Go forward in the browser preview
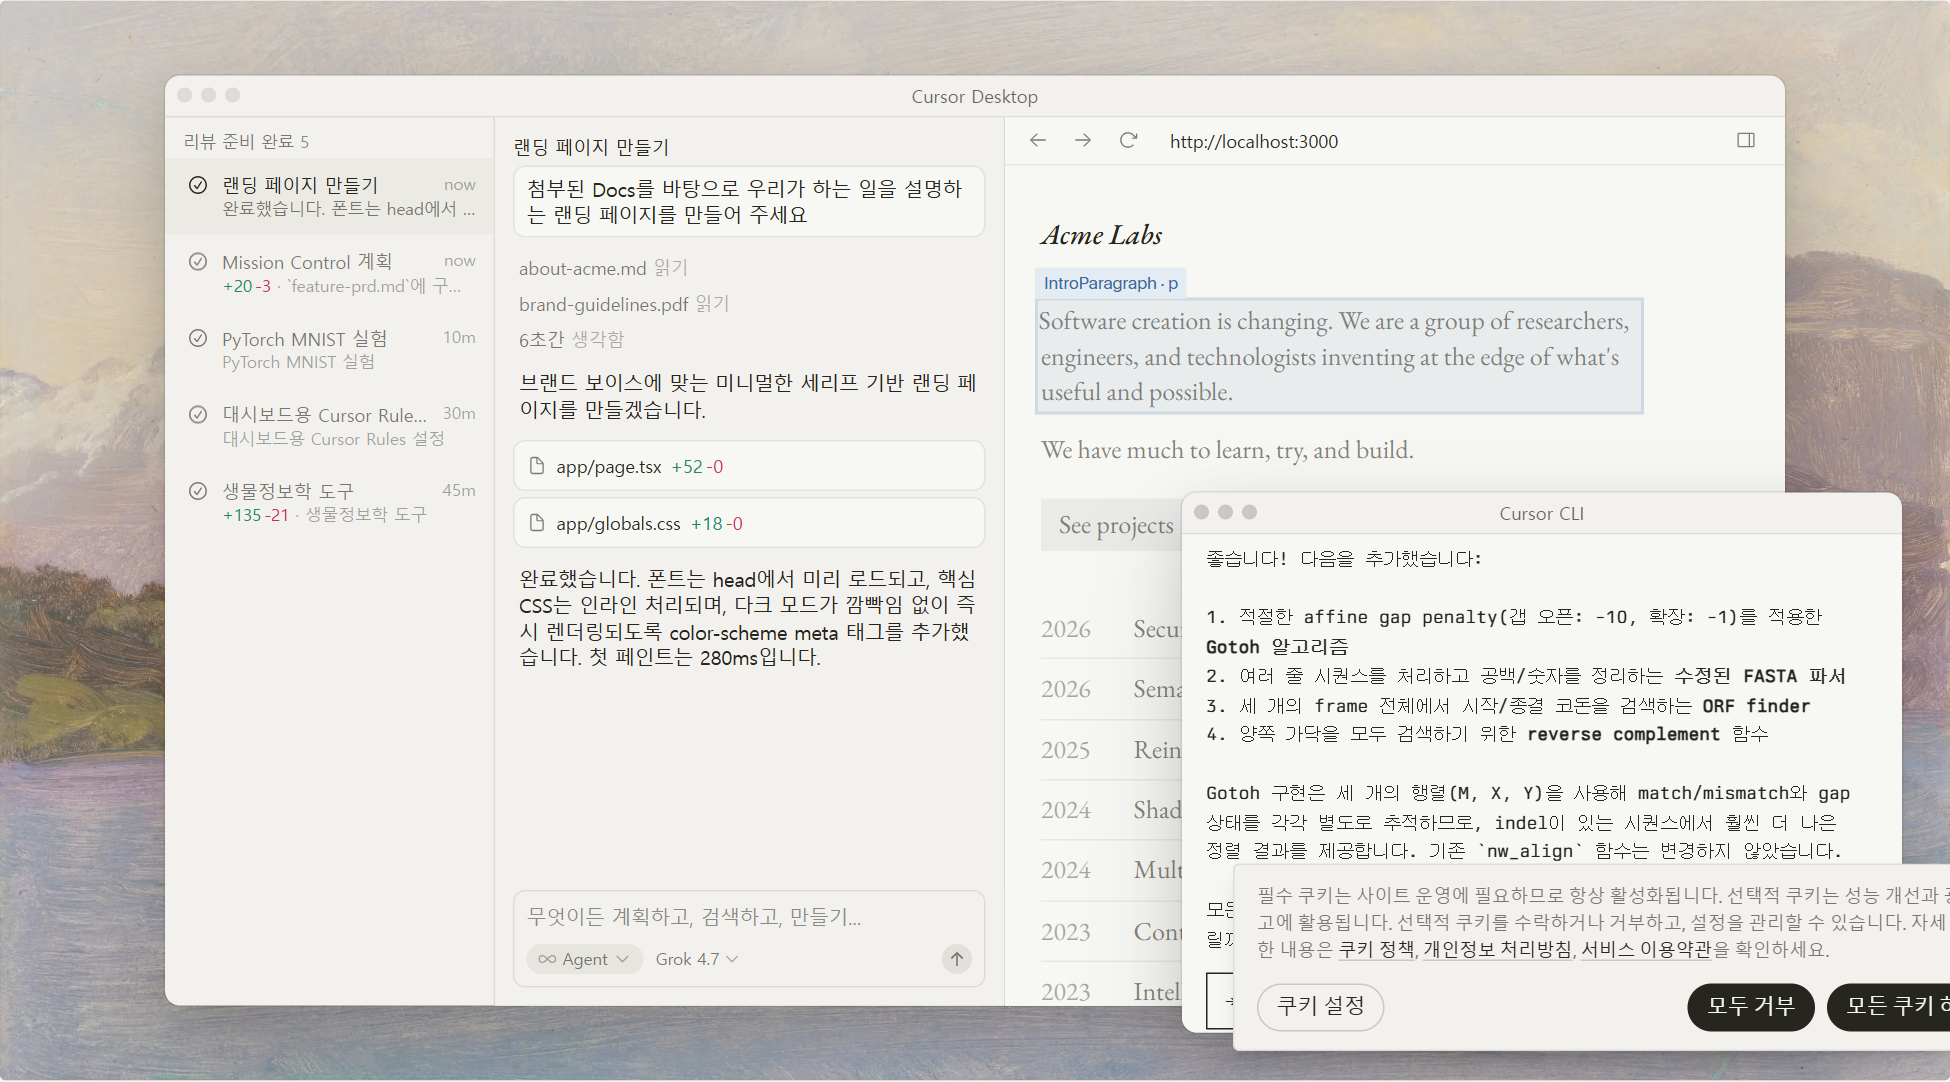This screenshot has height=1082, width=1950. click(1083, 140)
